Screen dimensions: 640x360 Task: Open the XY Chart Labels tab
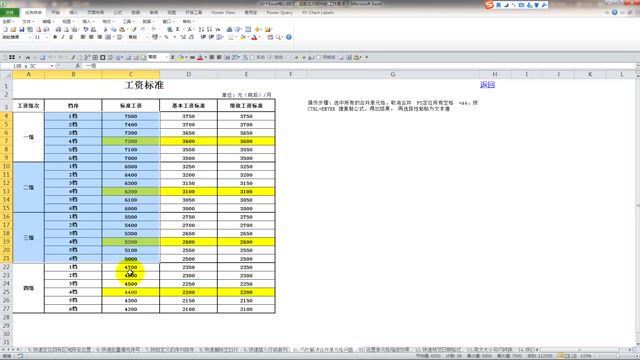coord(318,12)
